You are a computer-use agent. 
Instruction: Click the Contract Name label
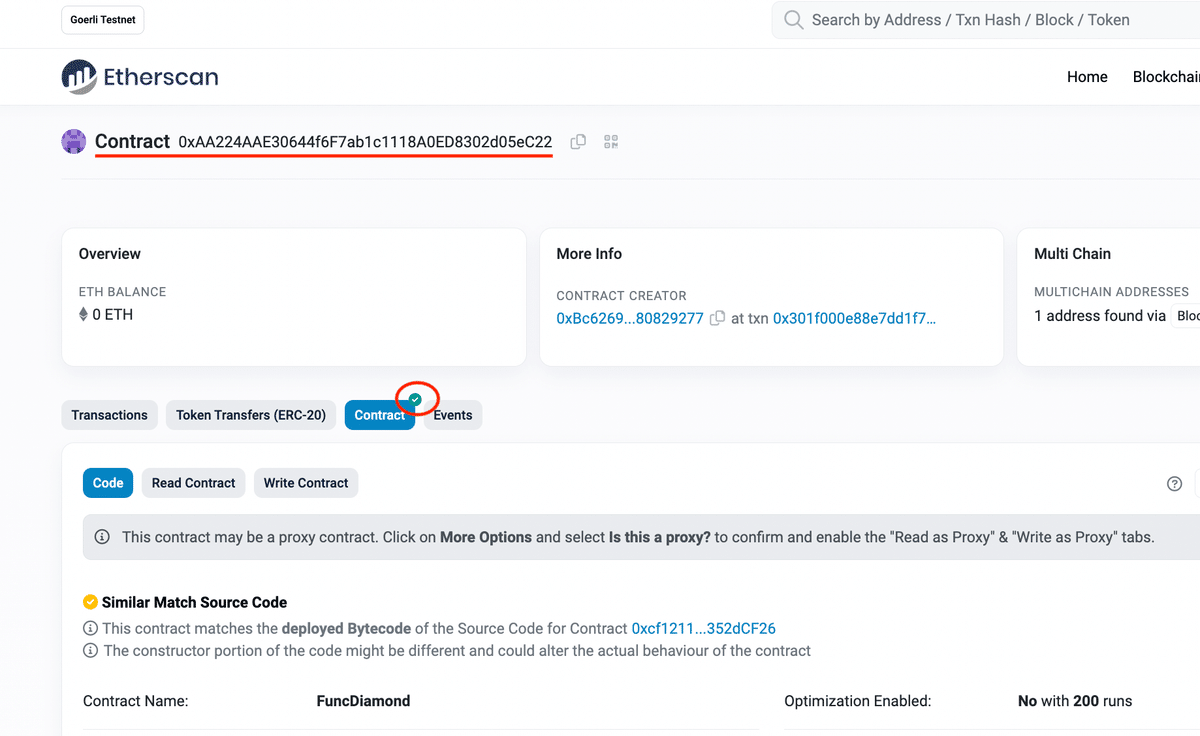click(x=135, y=701)
